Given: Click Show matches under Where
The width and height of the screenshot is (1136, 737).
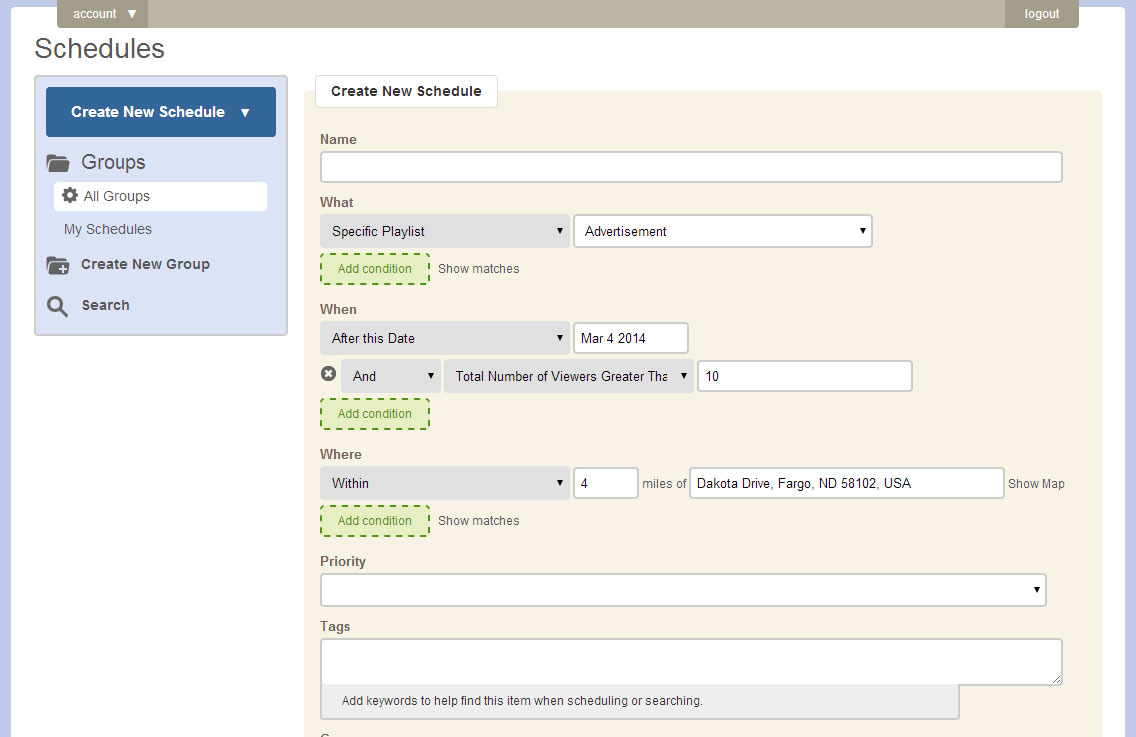Looking at the screenshot, I should point(478,521).
